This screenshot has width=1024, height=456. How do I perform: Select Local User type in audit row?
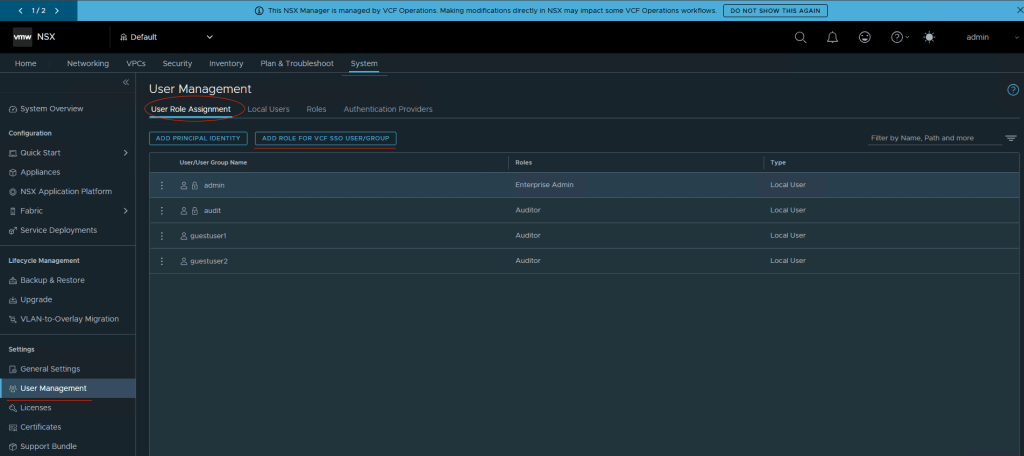click(788, 210)
